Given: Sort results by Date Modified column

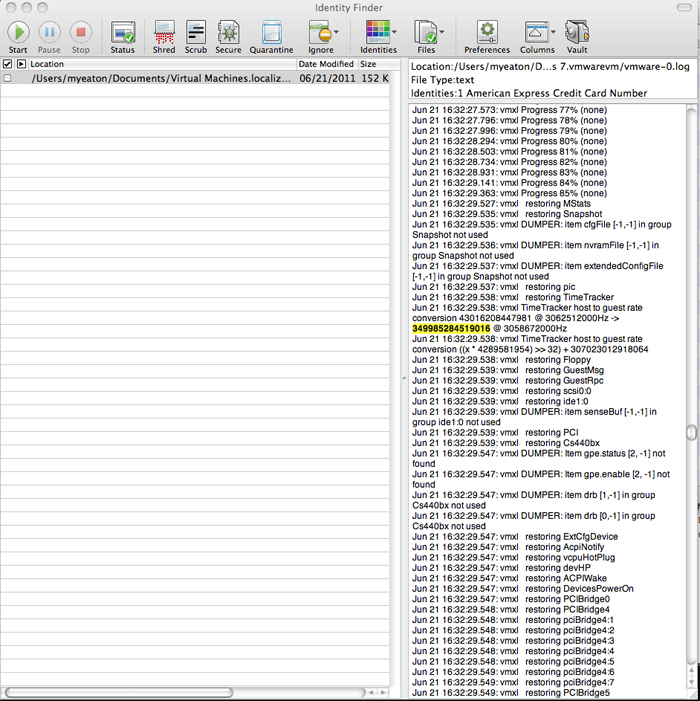Looking at the screenshot, I should click(326, 64).
